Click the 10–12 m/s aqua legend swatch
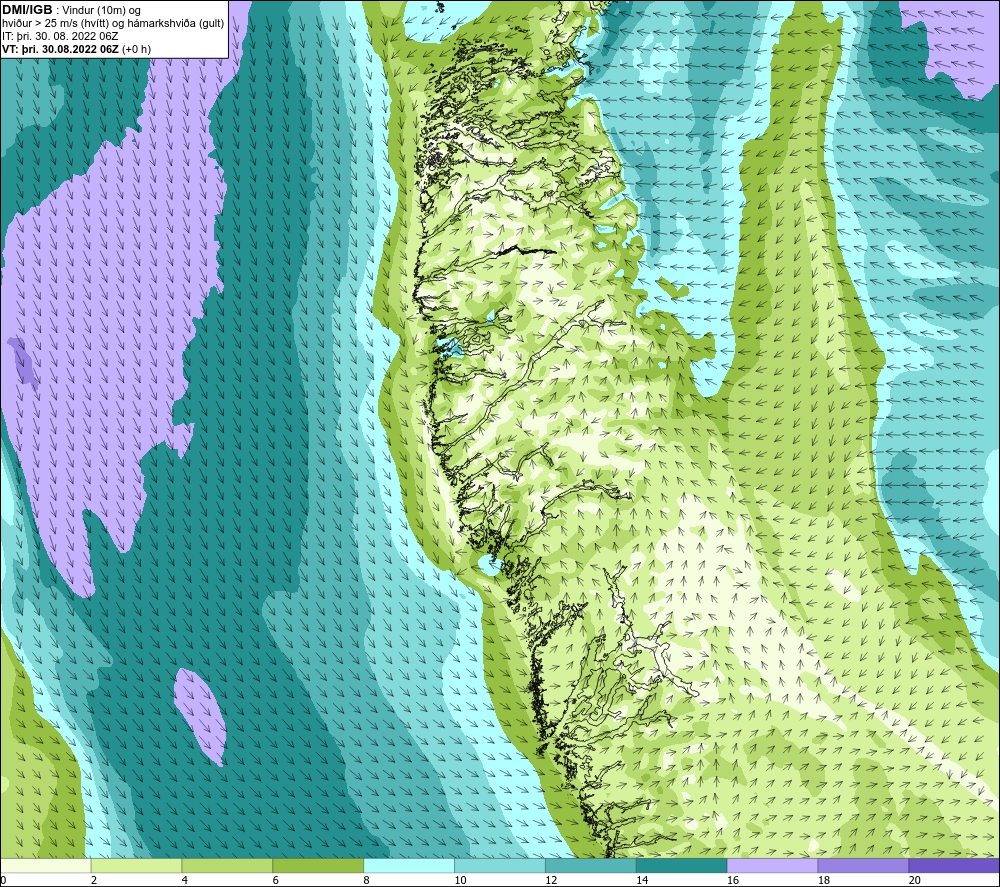 click(x=499, y=865)
